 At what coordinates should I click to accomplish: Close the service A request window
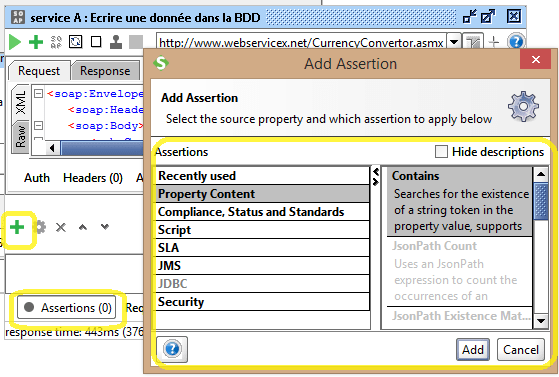(514, 16)
